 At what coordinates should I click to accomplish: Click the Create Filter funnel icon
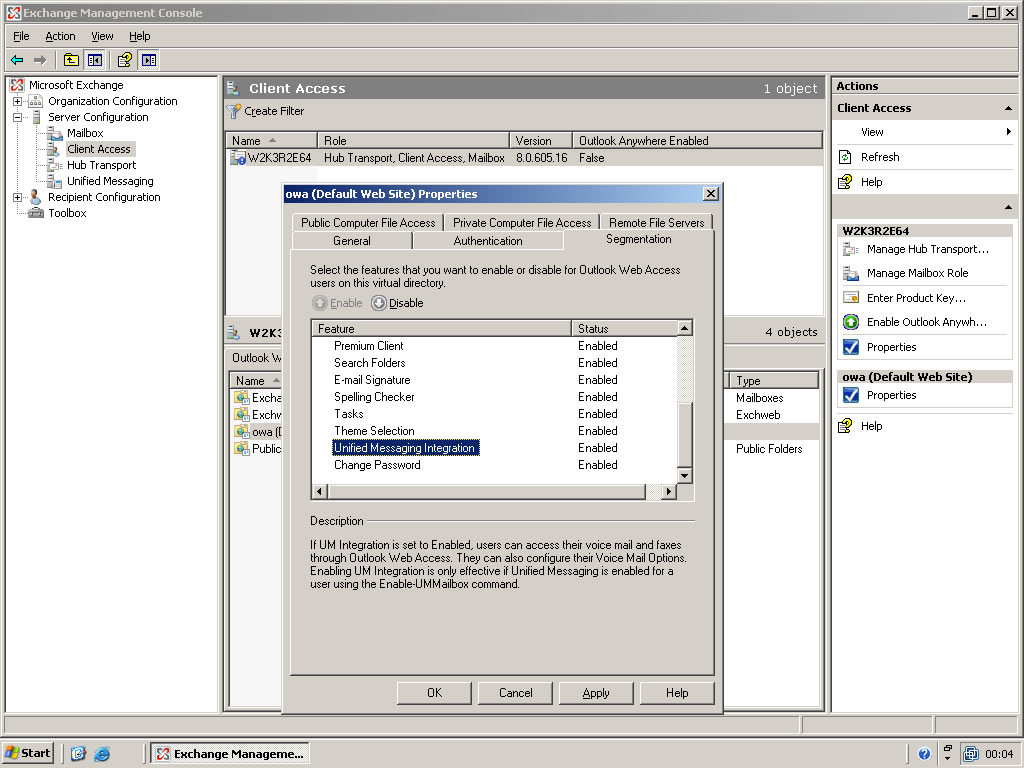(234, 111)
